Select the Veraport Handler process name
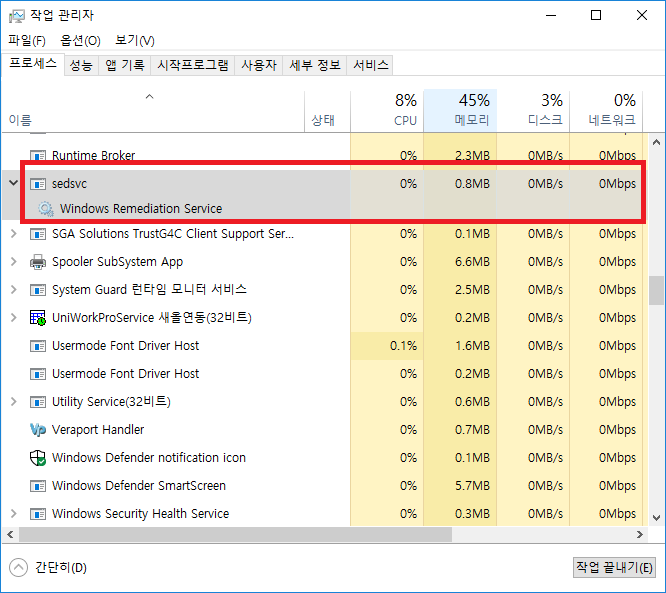 (98, 430)
